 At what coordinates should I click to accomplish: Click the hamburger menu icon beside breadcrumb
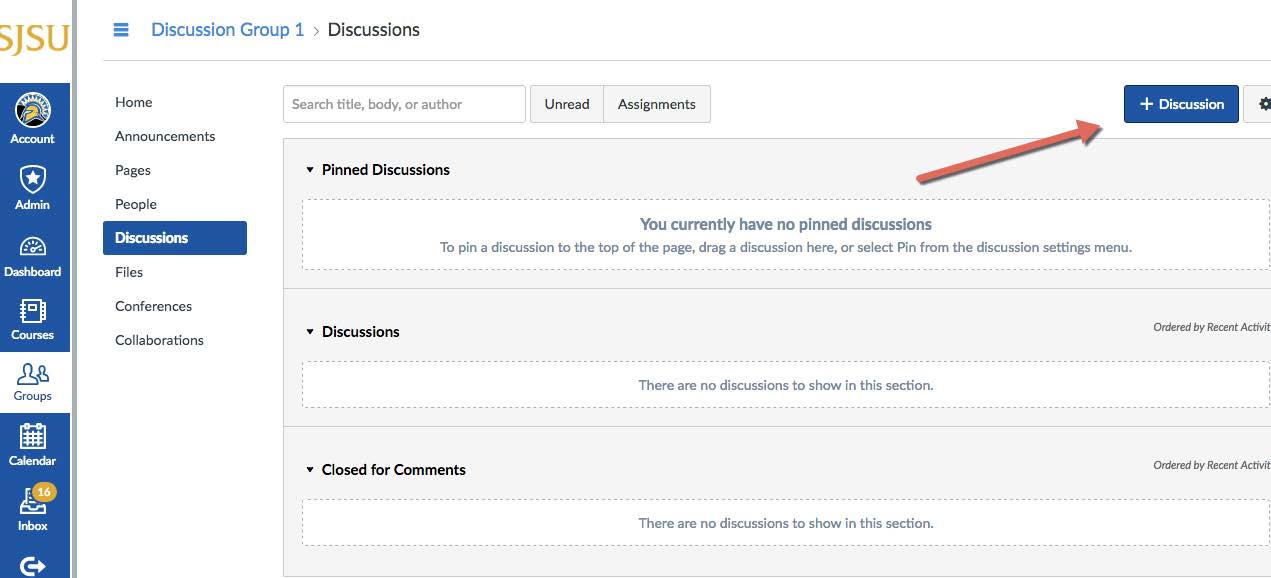point(121,30)
